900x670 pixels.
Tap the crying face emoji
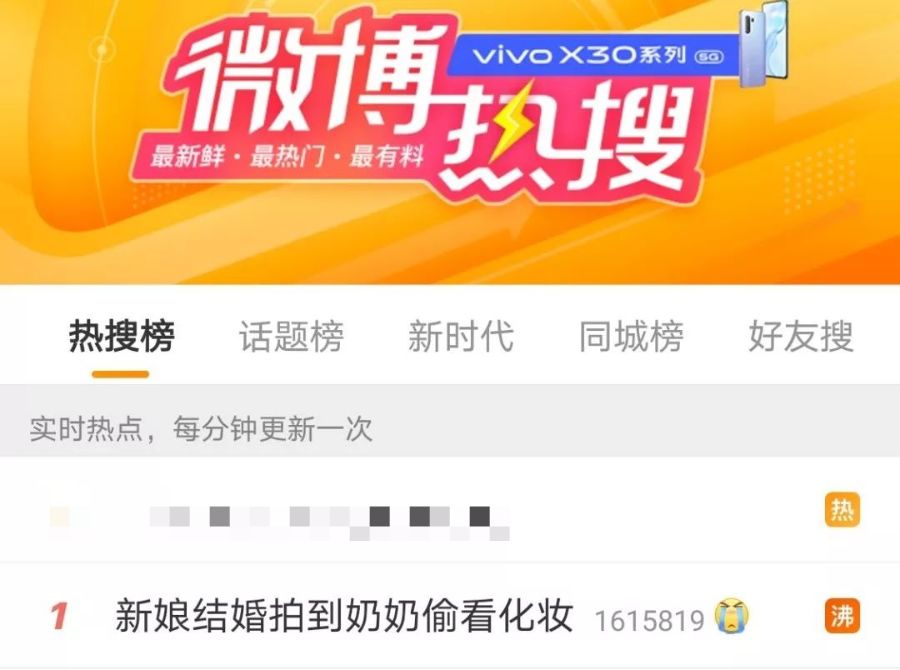point(732,616)
